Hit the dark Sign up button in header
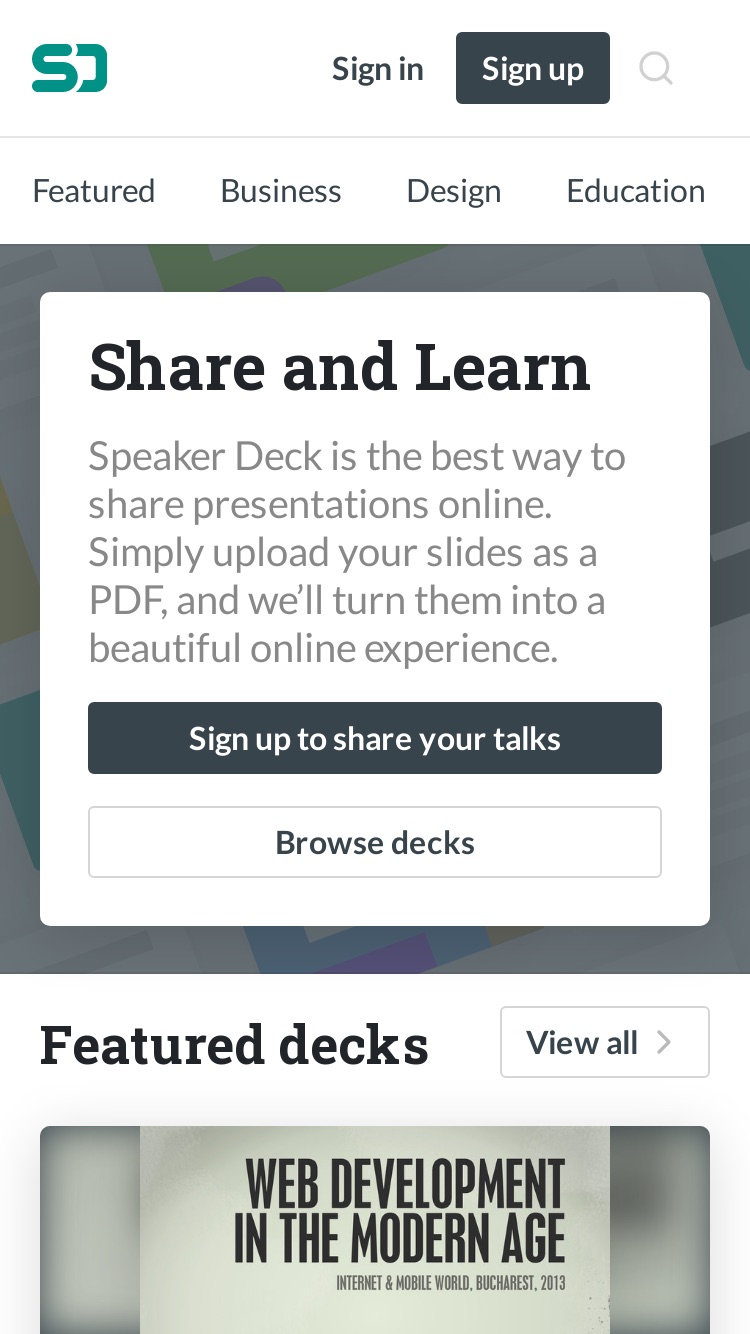Image resolution: width=750 pixels, height=1334 pixels. pyautogui.click(x=533, y=68)
